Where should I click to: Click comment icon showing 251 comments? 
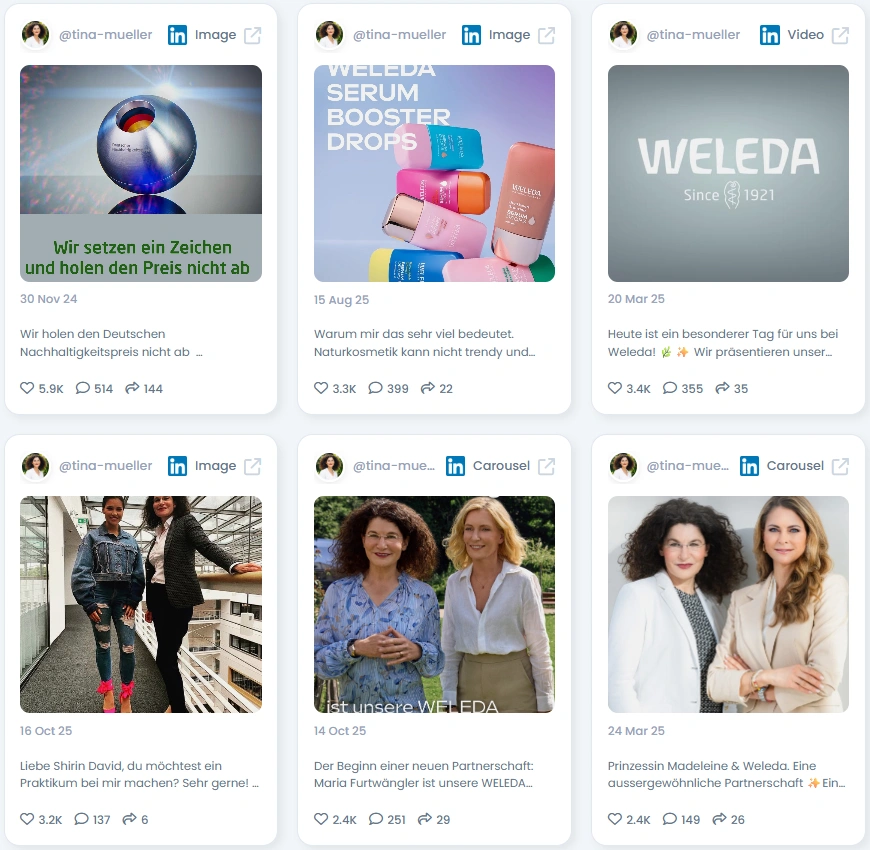[376, 819]
